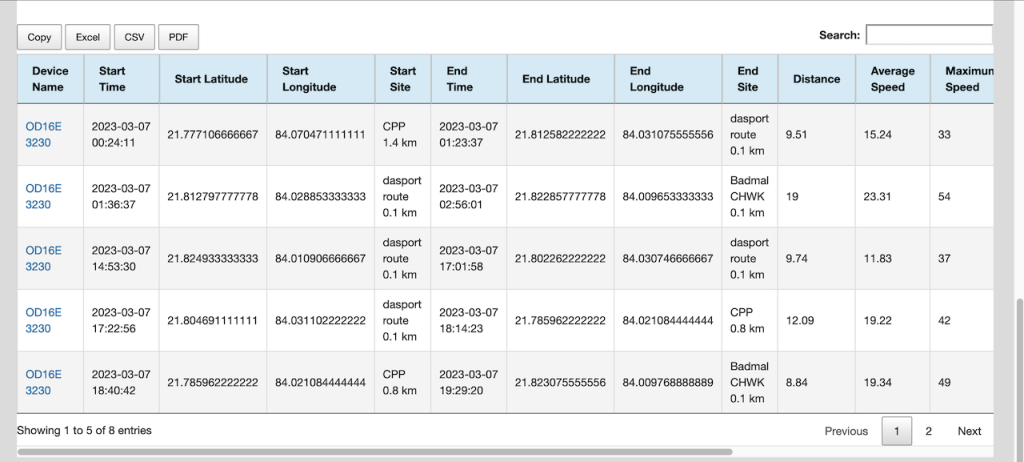Sort by Distance column header
The image size is (1024, 462).
816,79
